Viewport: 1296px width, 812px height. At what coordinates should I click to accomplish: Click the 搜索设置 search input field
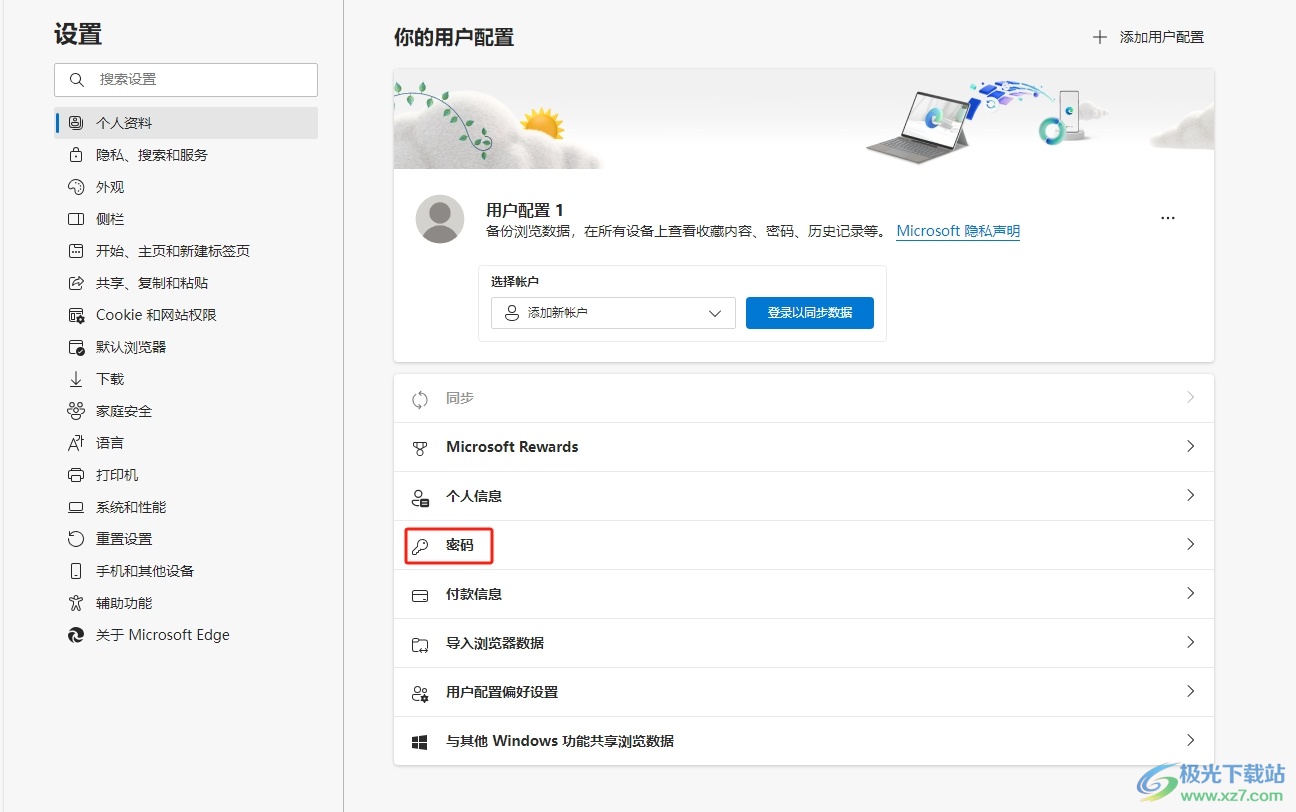tap(186, 80)
